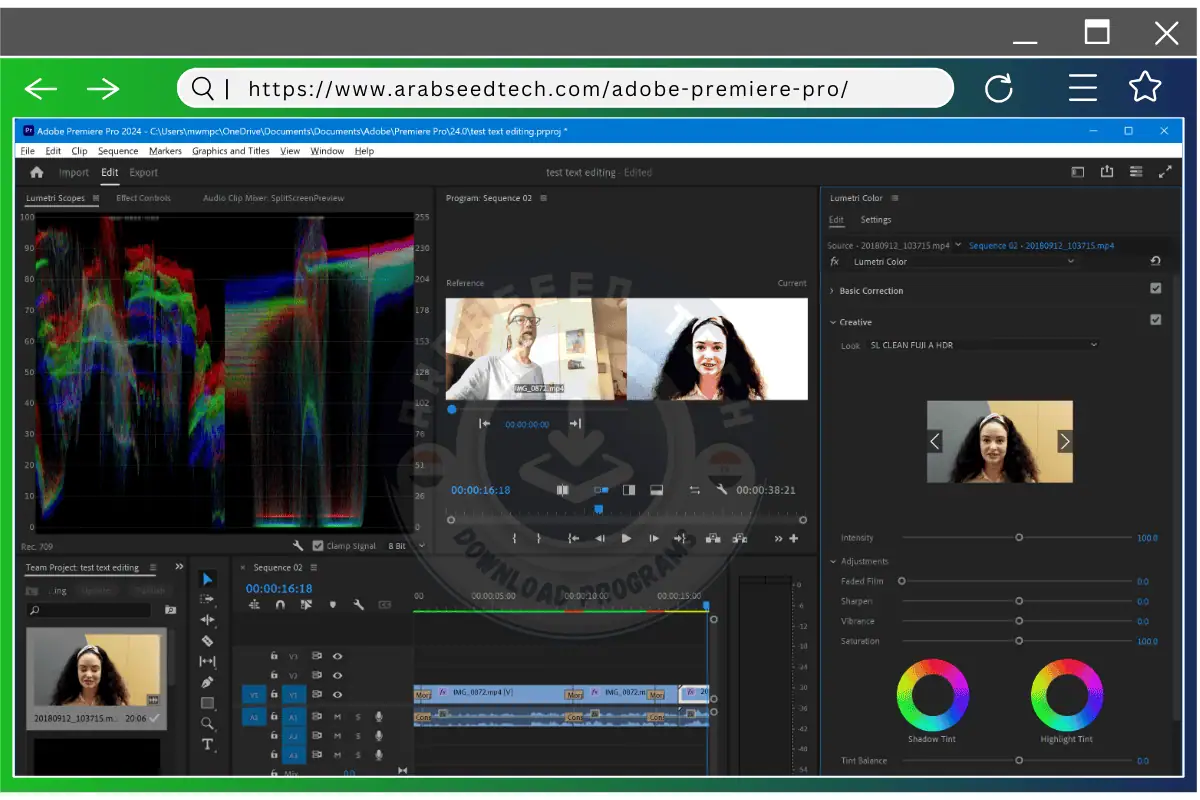Uncheck the Creative section checkbox
Image resolution: width=1200 pixels, height=800 pixels.
[x=1156, y=321]
